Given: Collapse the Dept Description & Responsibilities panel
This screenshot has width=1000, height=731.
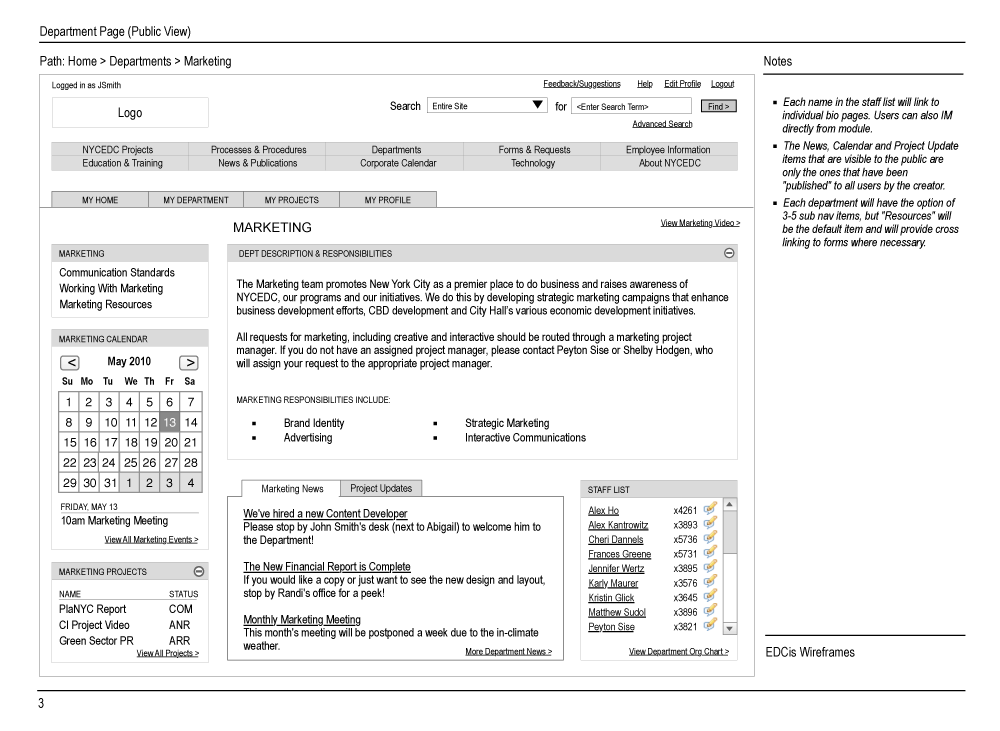Looking at the screenshot, I should coord(729,253).
